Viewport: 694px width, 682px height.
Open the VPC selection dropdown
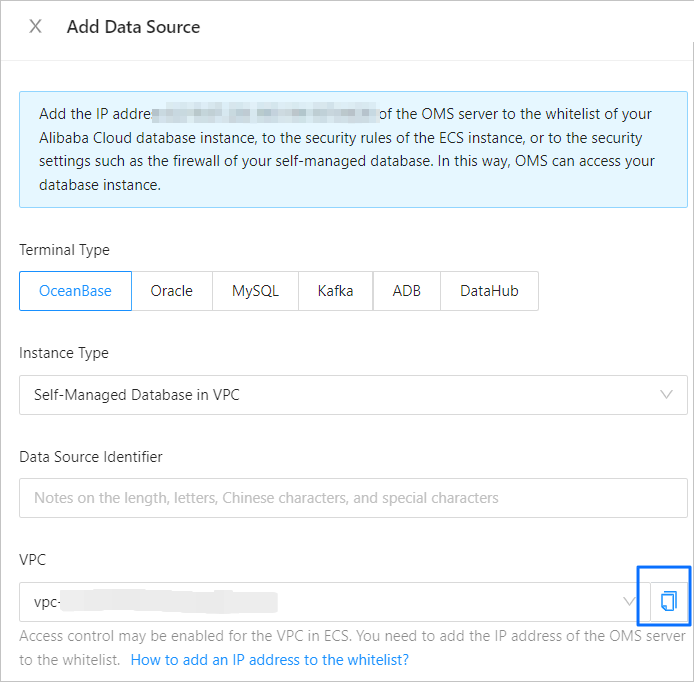point(320,601)
